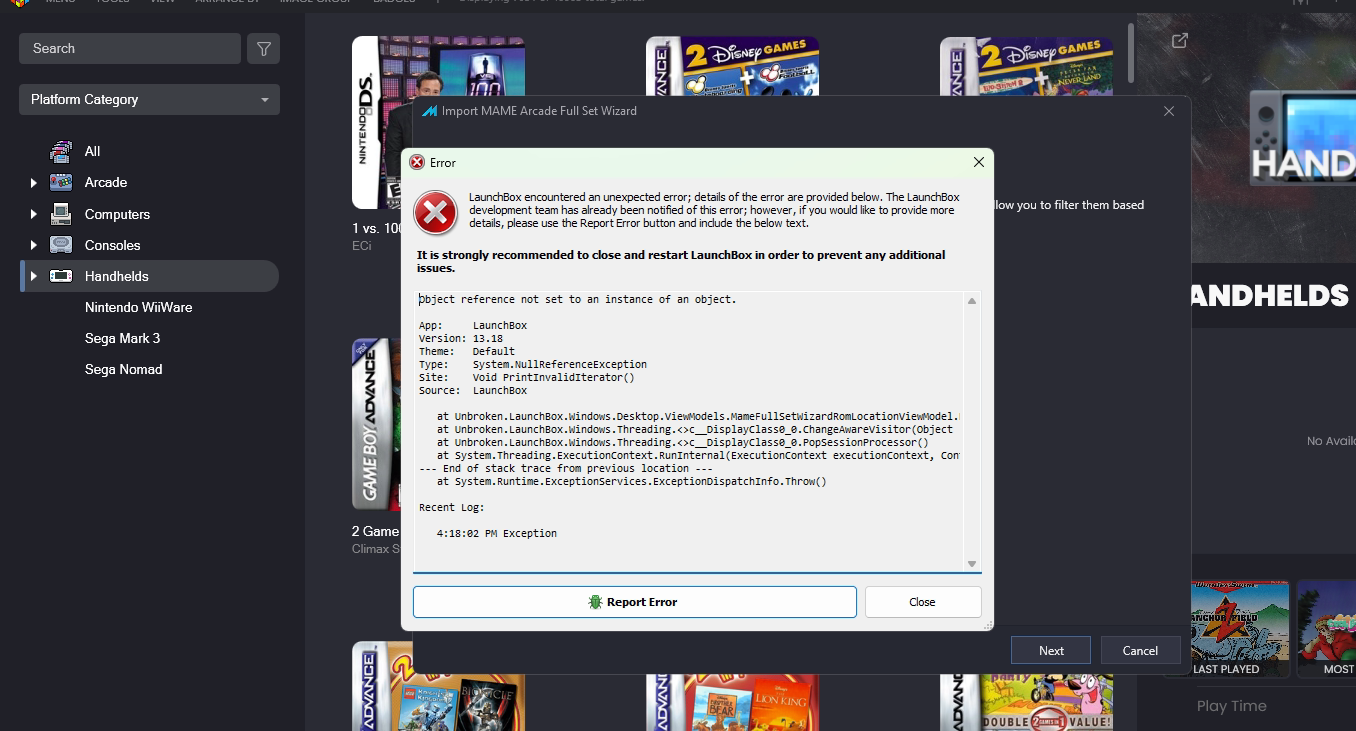1356x731 pixels.
Task: Select the Double Value game cover
Action: point(1026,700)
